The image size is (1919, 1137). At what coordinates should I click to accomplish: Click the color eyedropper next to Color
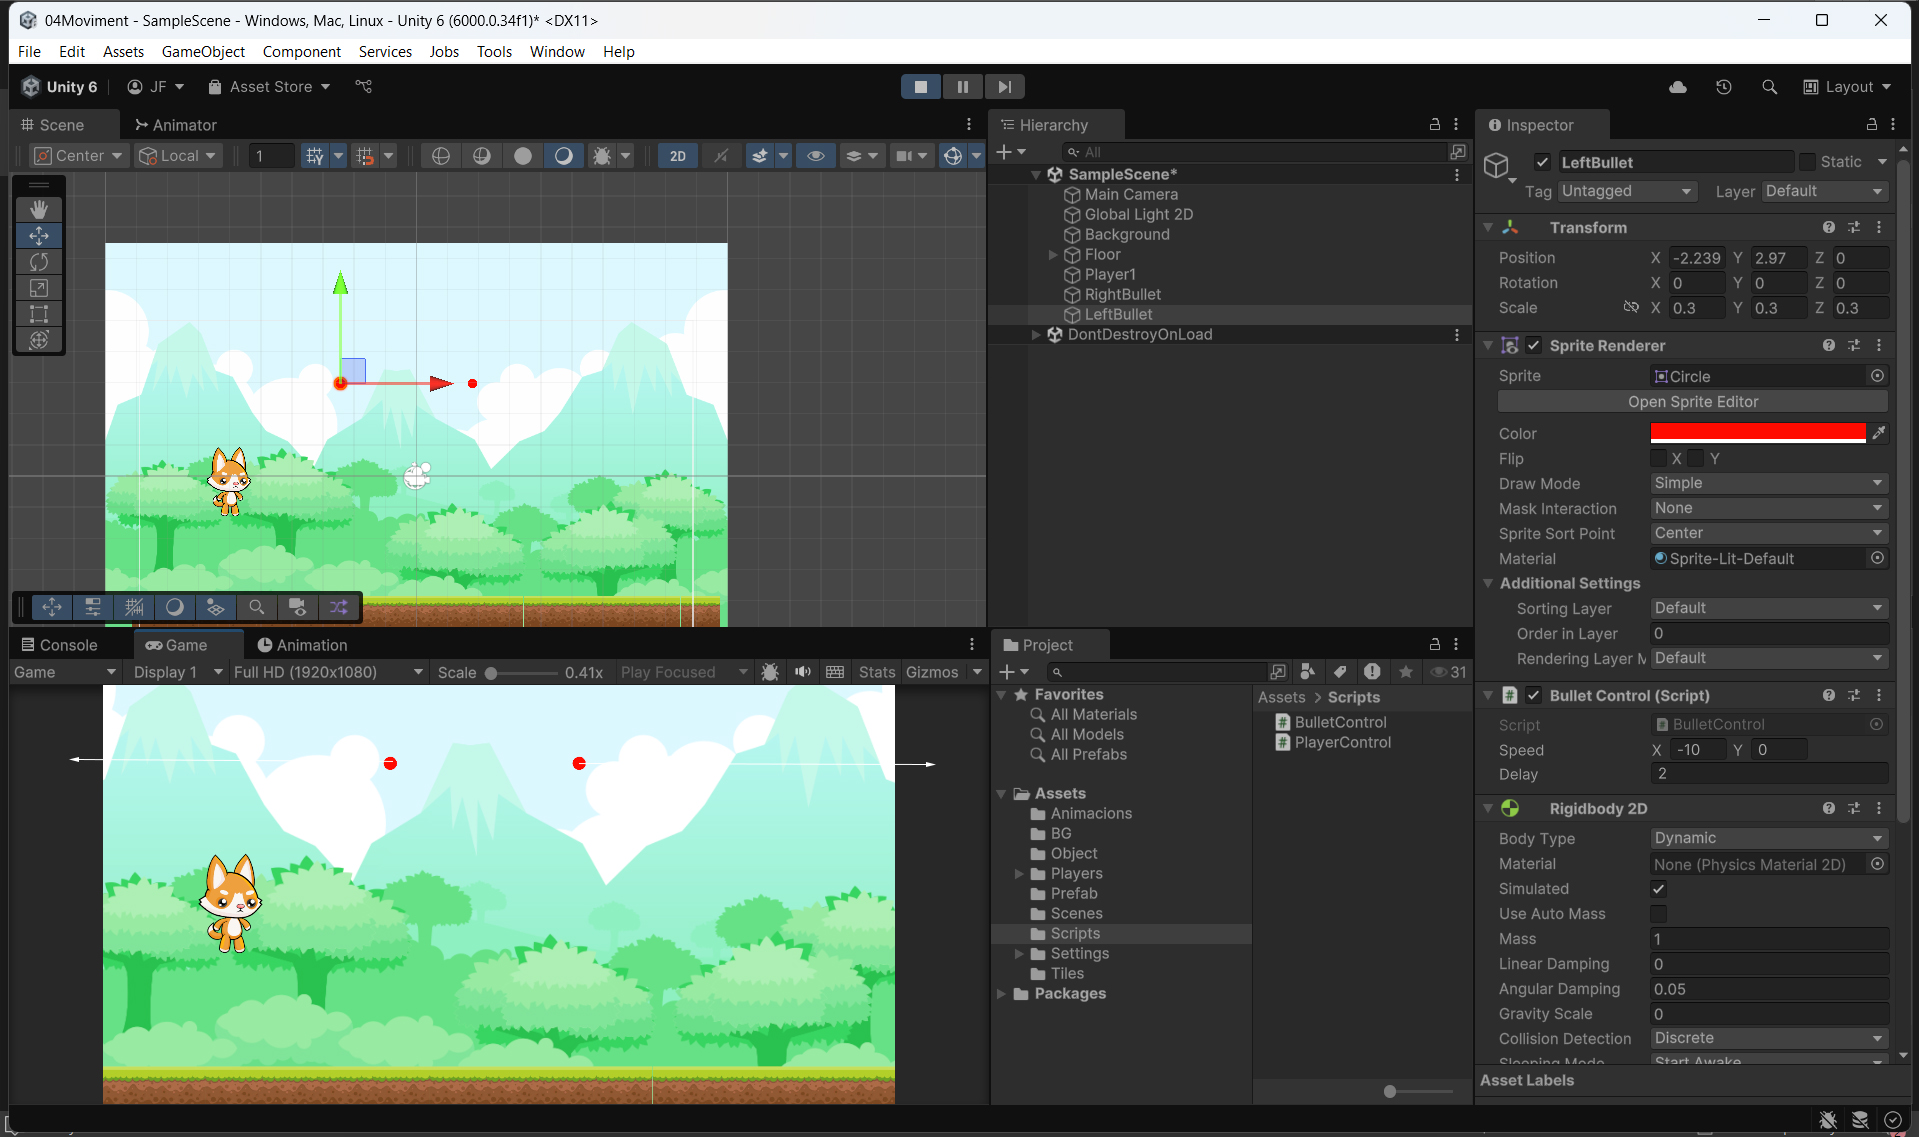point(1879,433)
